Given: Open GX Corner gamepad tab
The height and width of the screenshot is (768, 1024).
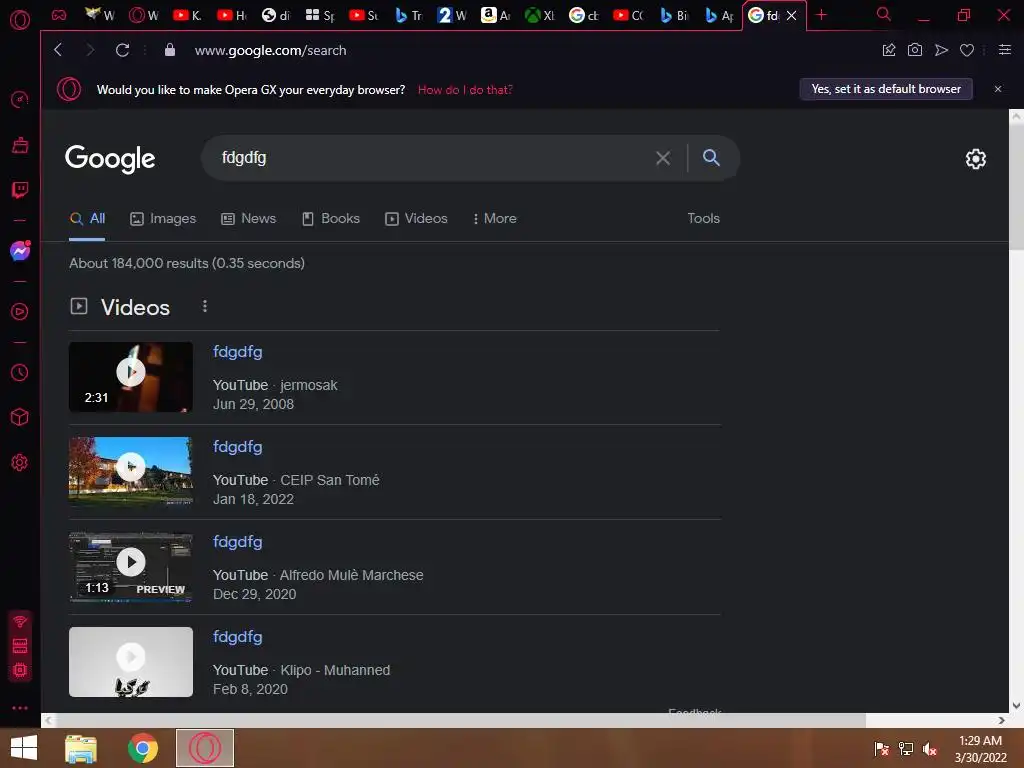Looking at the screenshot, I should coord(59,15).
